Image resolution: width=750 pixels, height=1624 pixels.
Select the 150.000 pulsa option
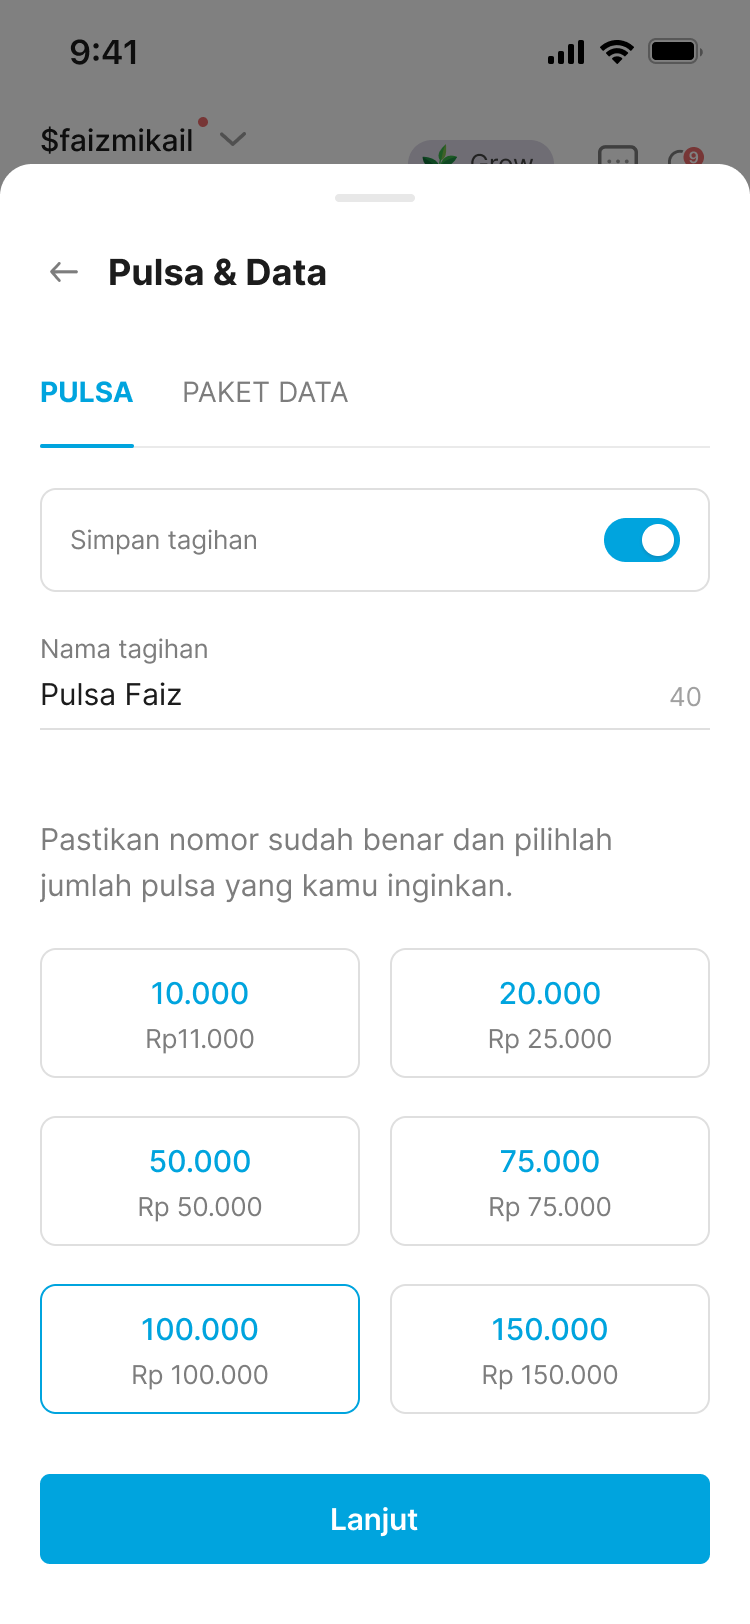pyautogui.click(x=550, y=1349)
